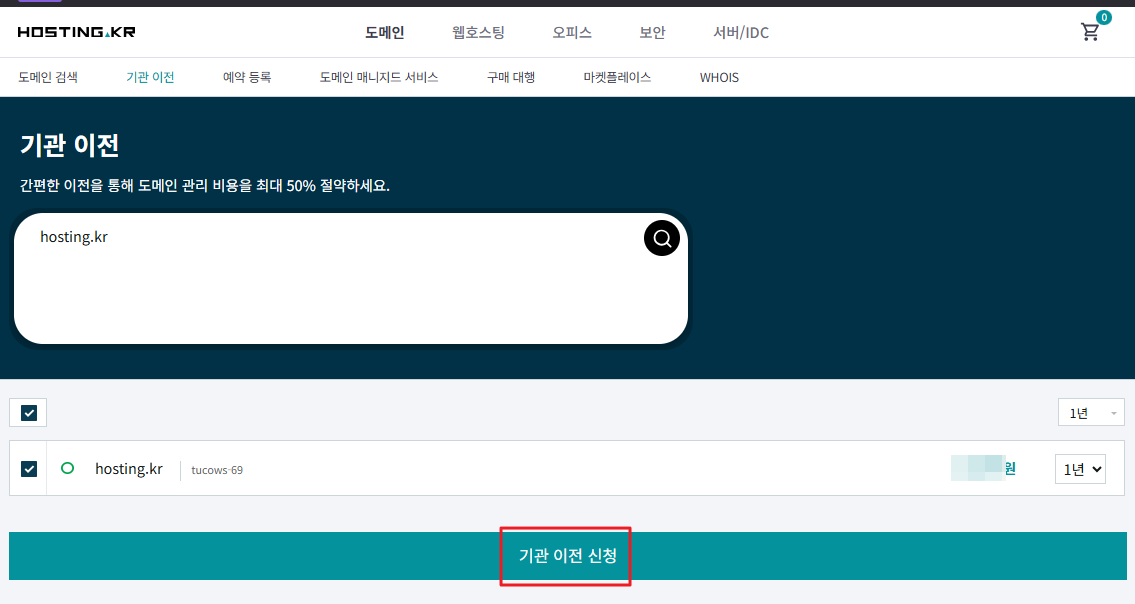Open the WHOIS lookup link
The width and height of the screenshot is (1135, 604).
point(719,77)
